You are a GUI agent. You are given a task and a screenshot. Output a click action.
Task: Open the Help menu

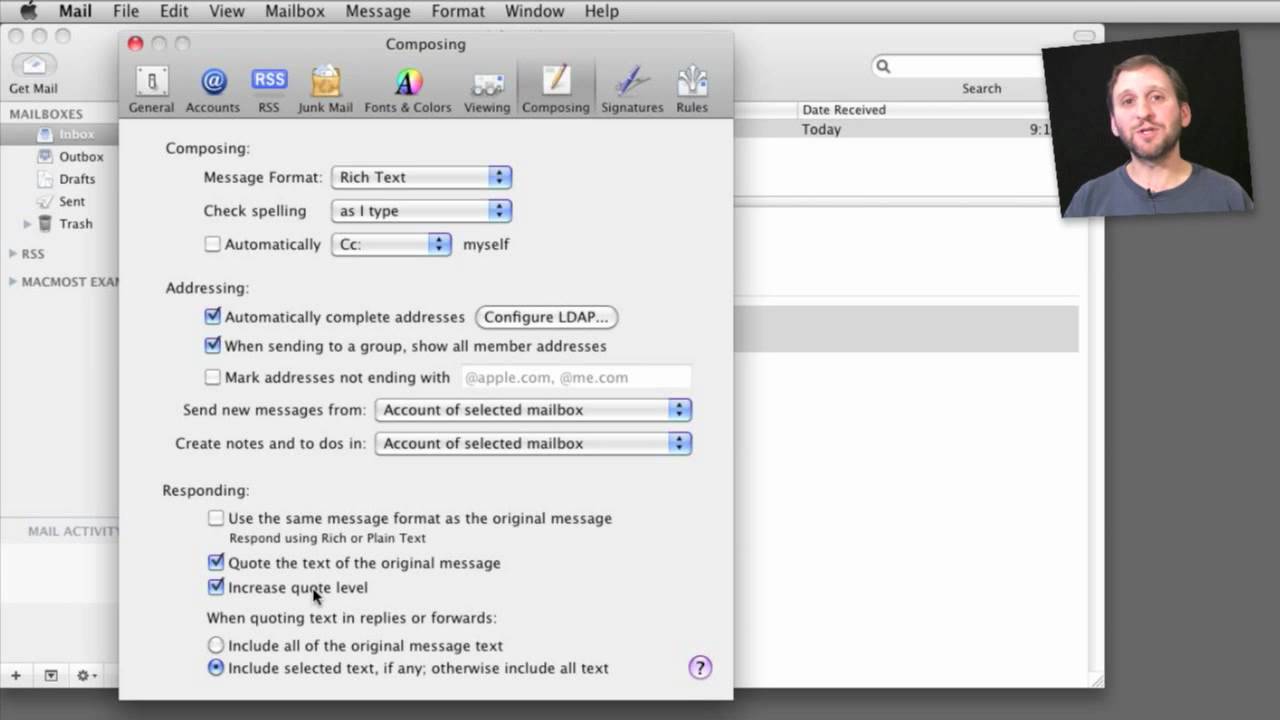[x=602, y=11]
